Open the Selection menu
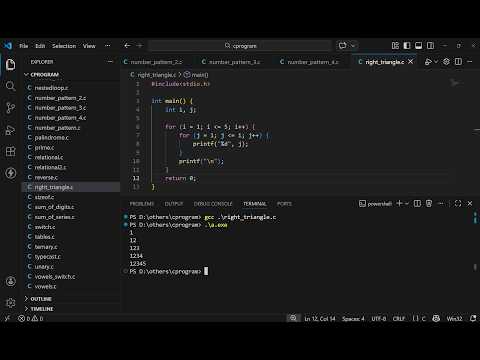This screenshot has height=360, width=480. tap(64, 46)
